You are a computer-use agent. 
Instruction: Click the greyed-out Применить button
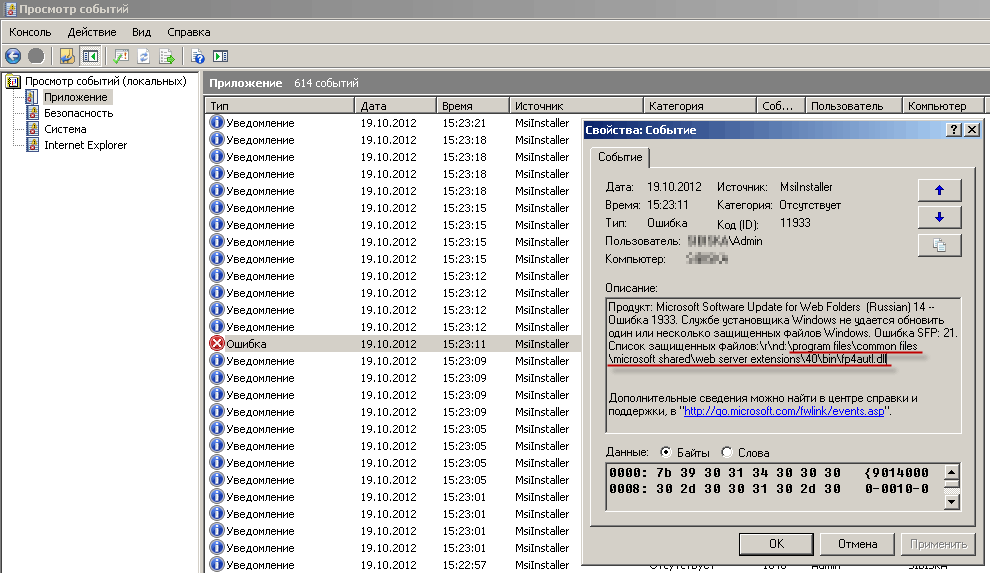(x=938, y=544)
